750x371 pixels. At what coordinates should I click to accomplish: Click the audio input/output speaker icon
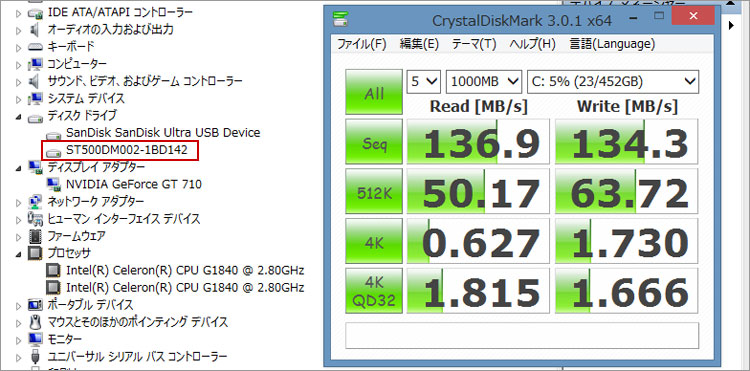35,30
